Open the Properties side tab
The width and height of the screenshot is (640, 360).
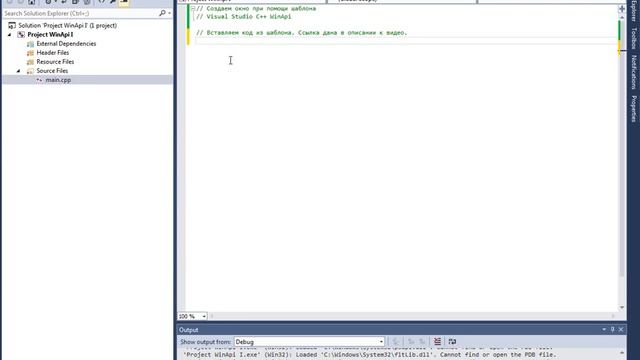634,109
